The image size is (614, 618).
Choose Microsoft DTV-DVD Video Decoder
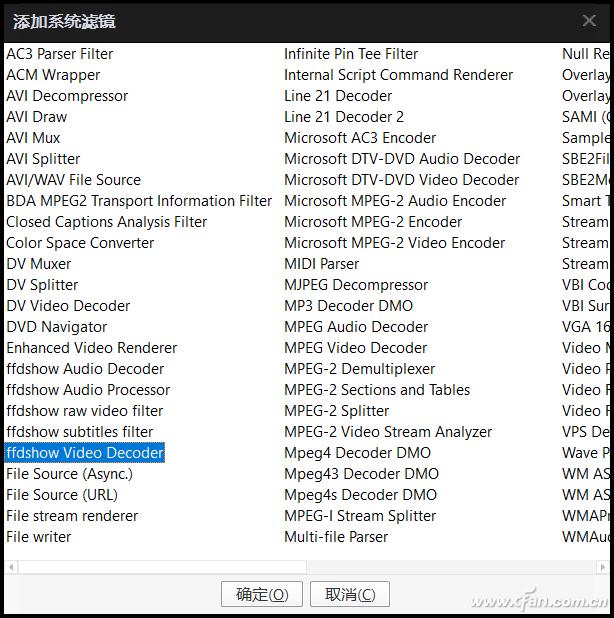[402, 180]
